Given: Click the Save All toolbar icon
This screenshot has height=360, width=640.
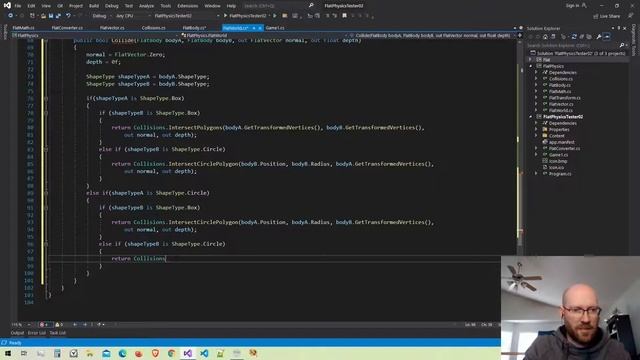Looking at the screenshot, I should coord(58,16).
